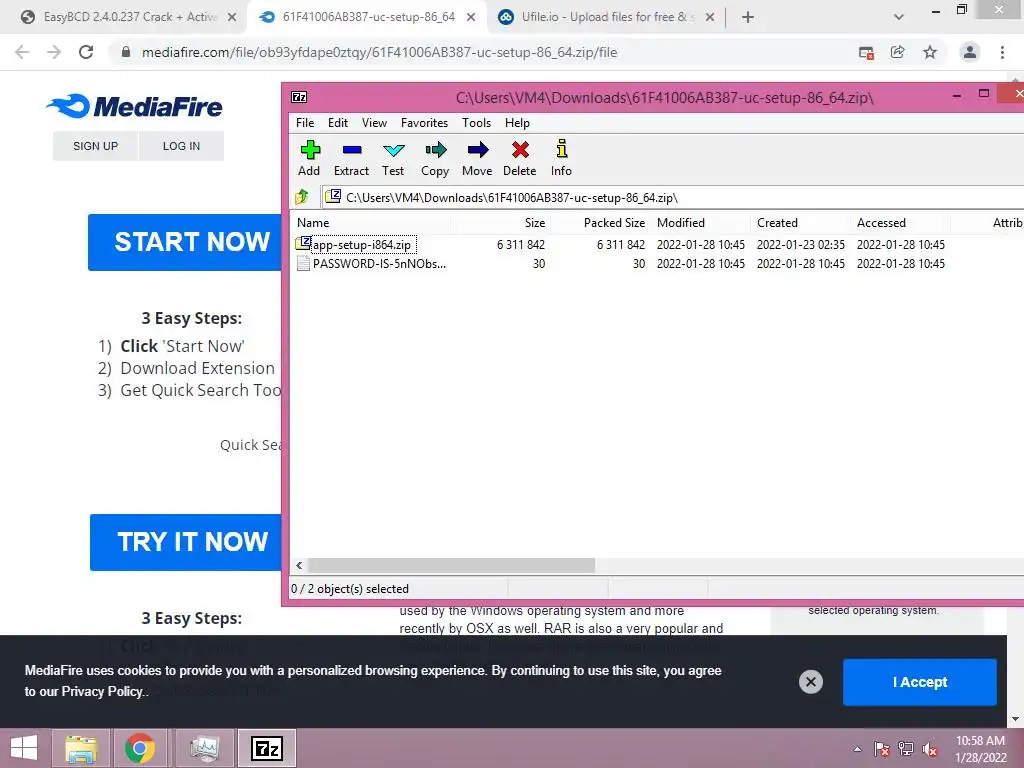
Task: Open a new Chrome tab
Action: [748, 17]
